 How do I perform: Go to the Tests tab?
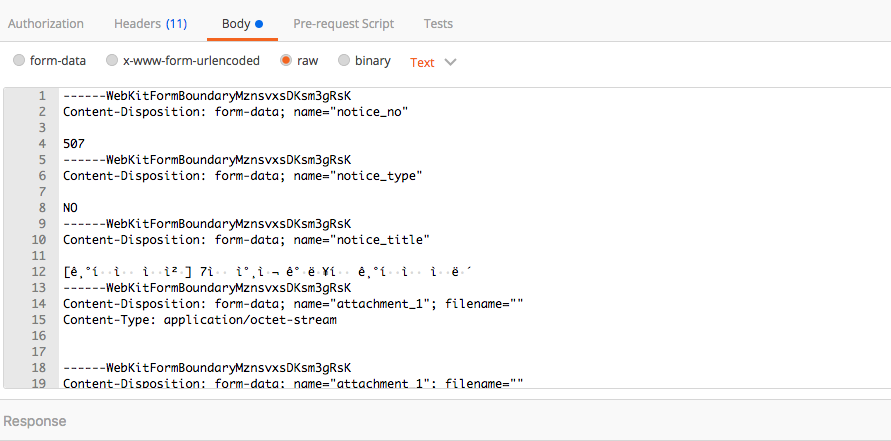438,23
